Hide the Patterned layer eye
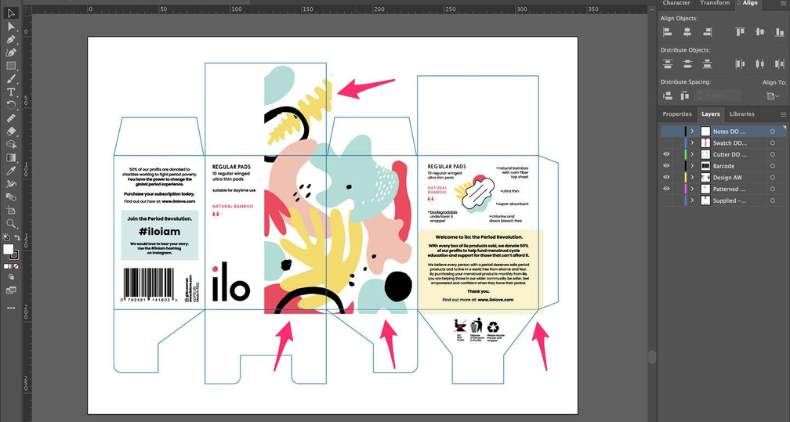790x422 pixels. tap(666, 189)
